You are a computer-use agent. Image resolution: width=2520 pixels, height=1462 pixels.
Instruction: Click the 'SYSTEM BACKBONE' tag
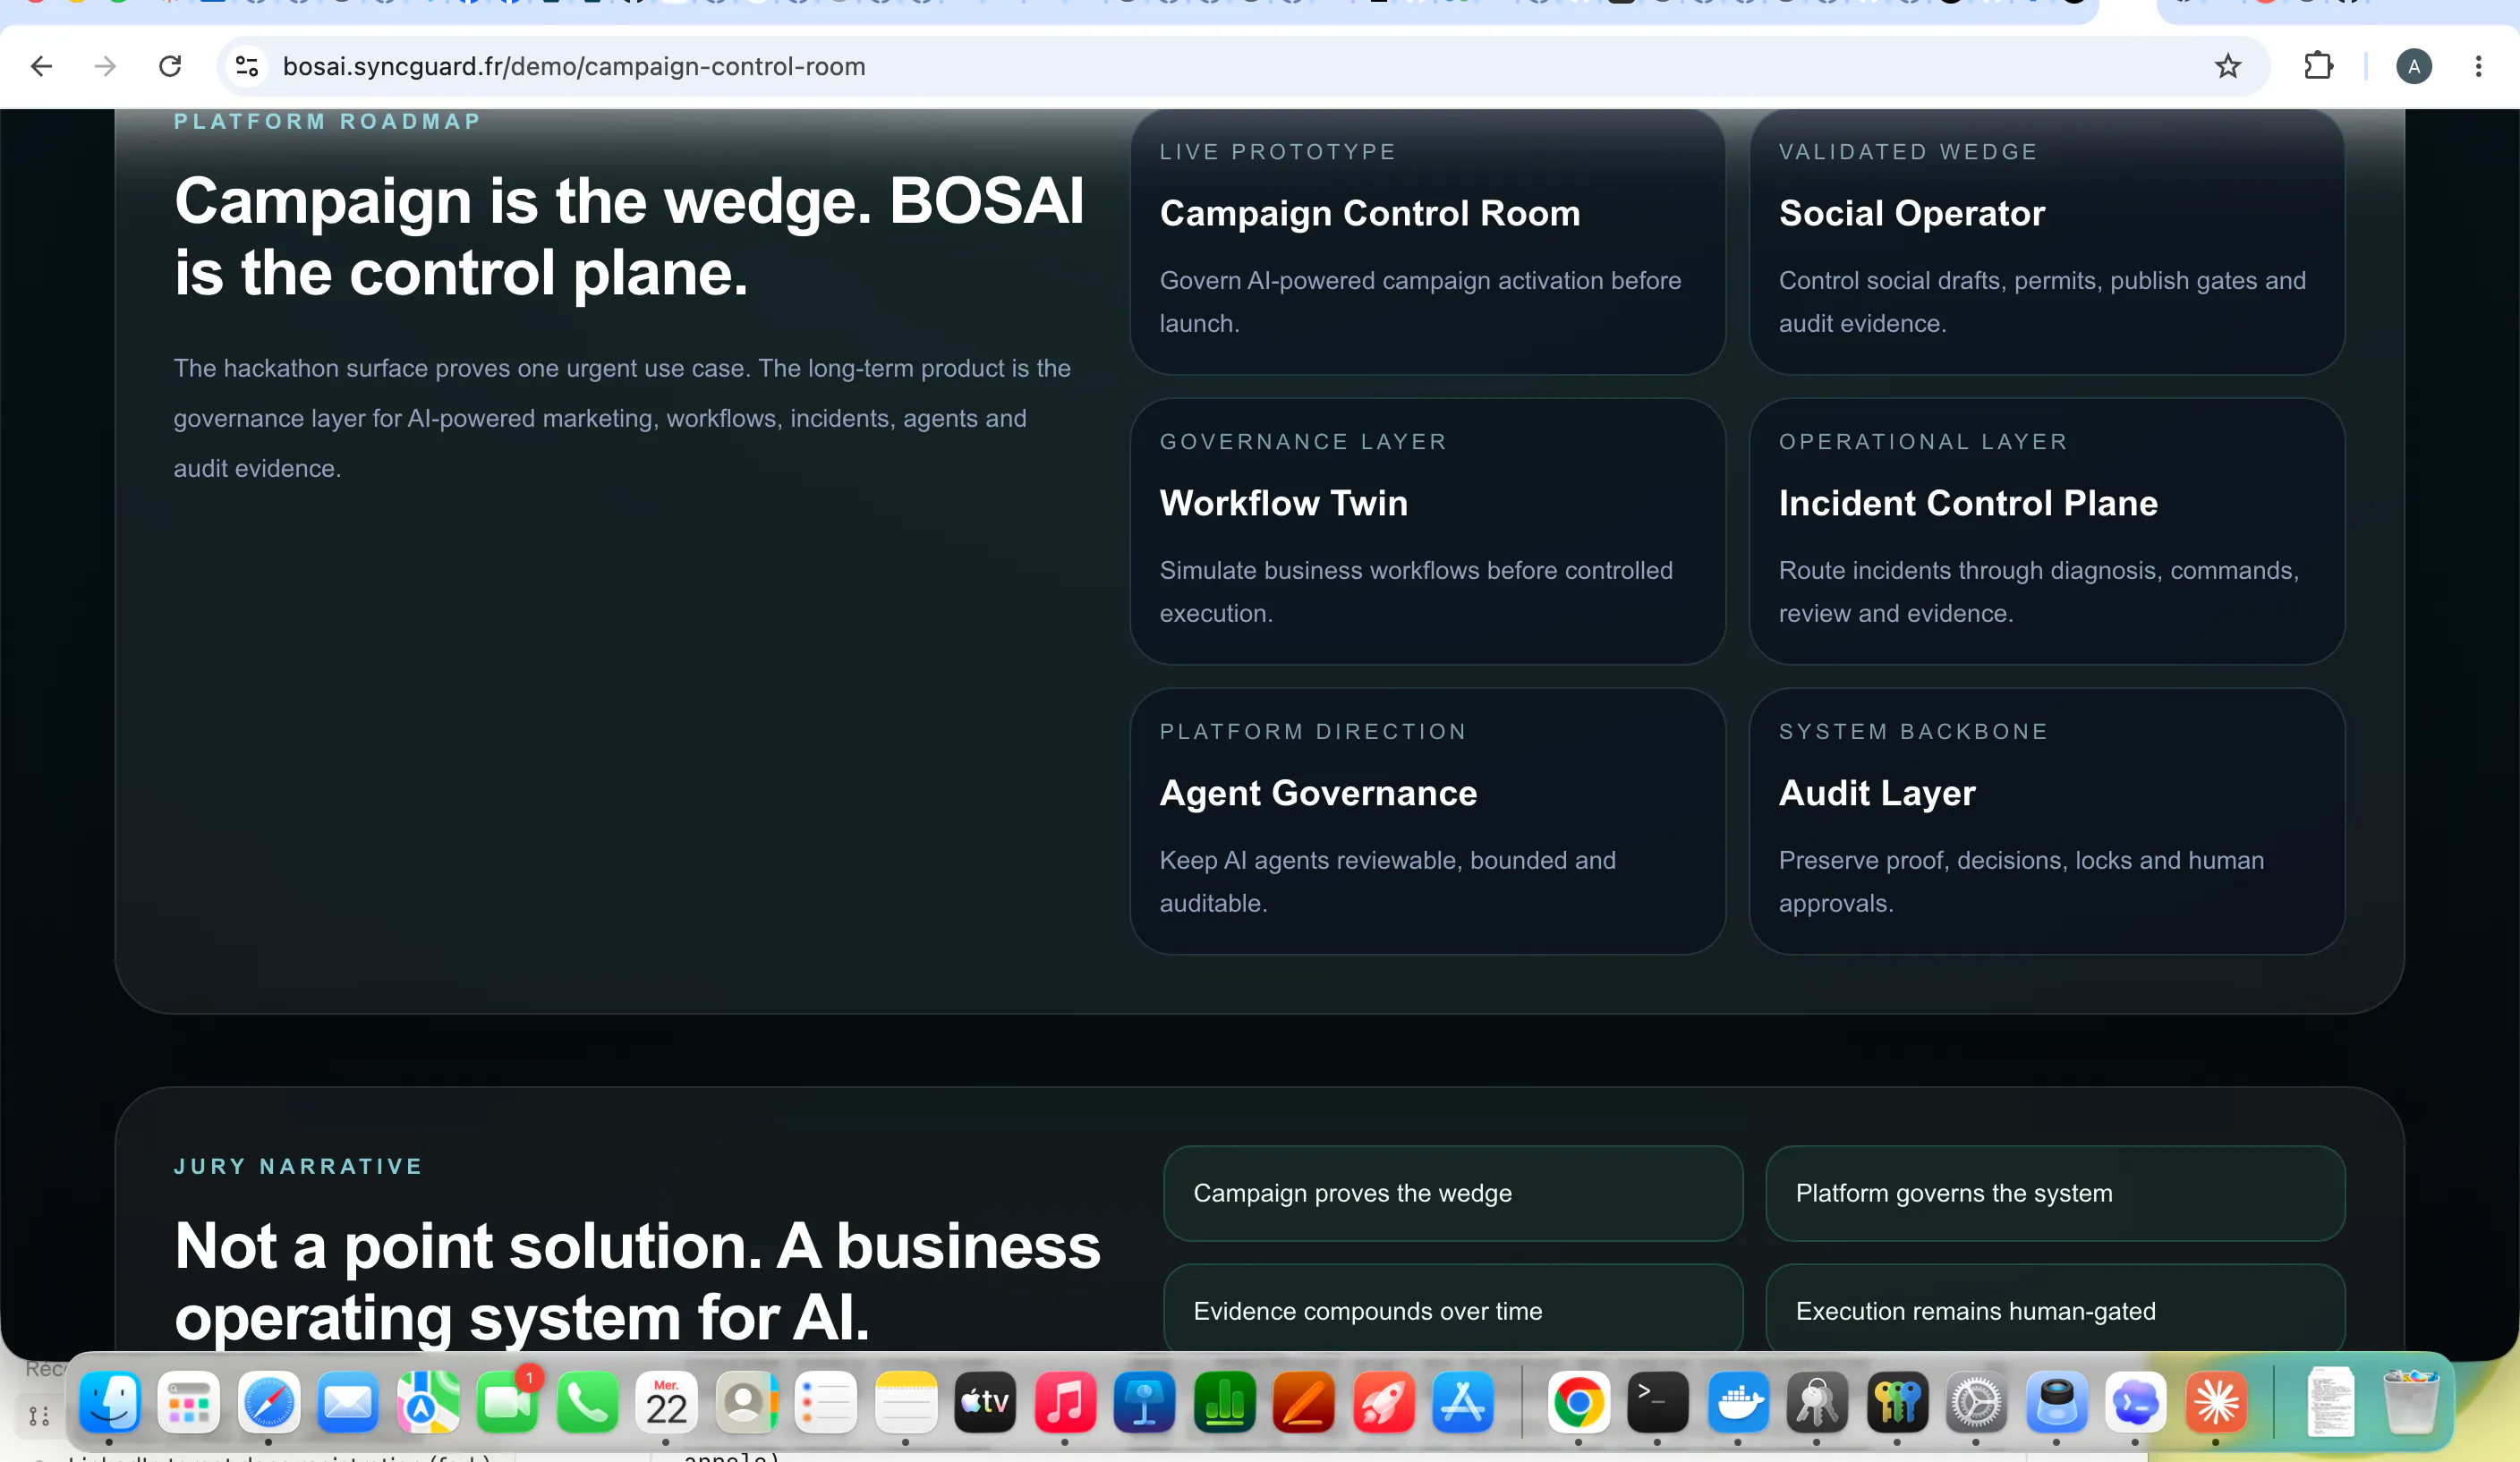coord(1914,732)
